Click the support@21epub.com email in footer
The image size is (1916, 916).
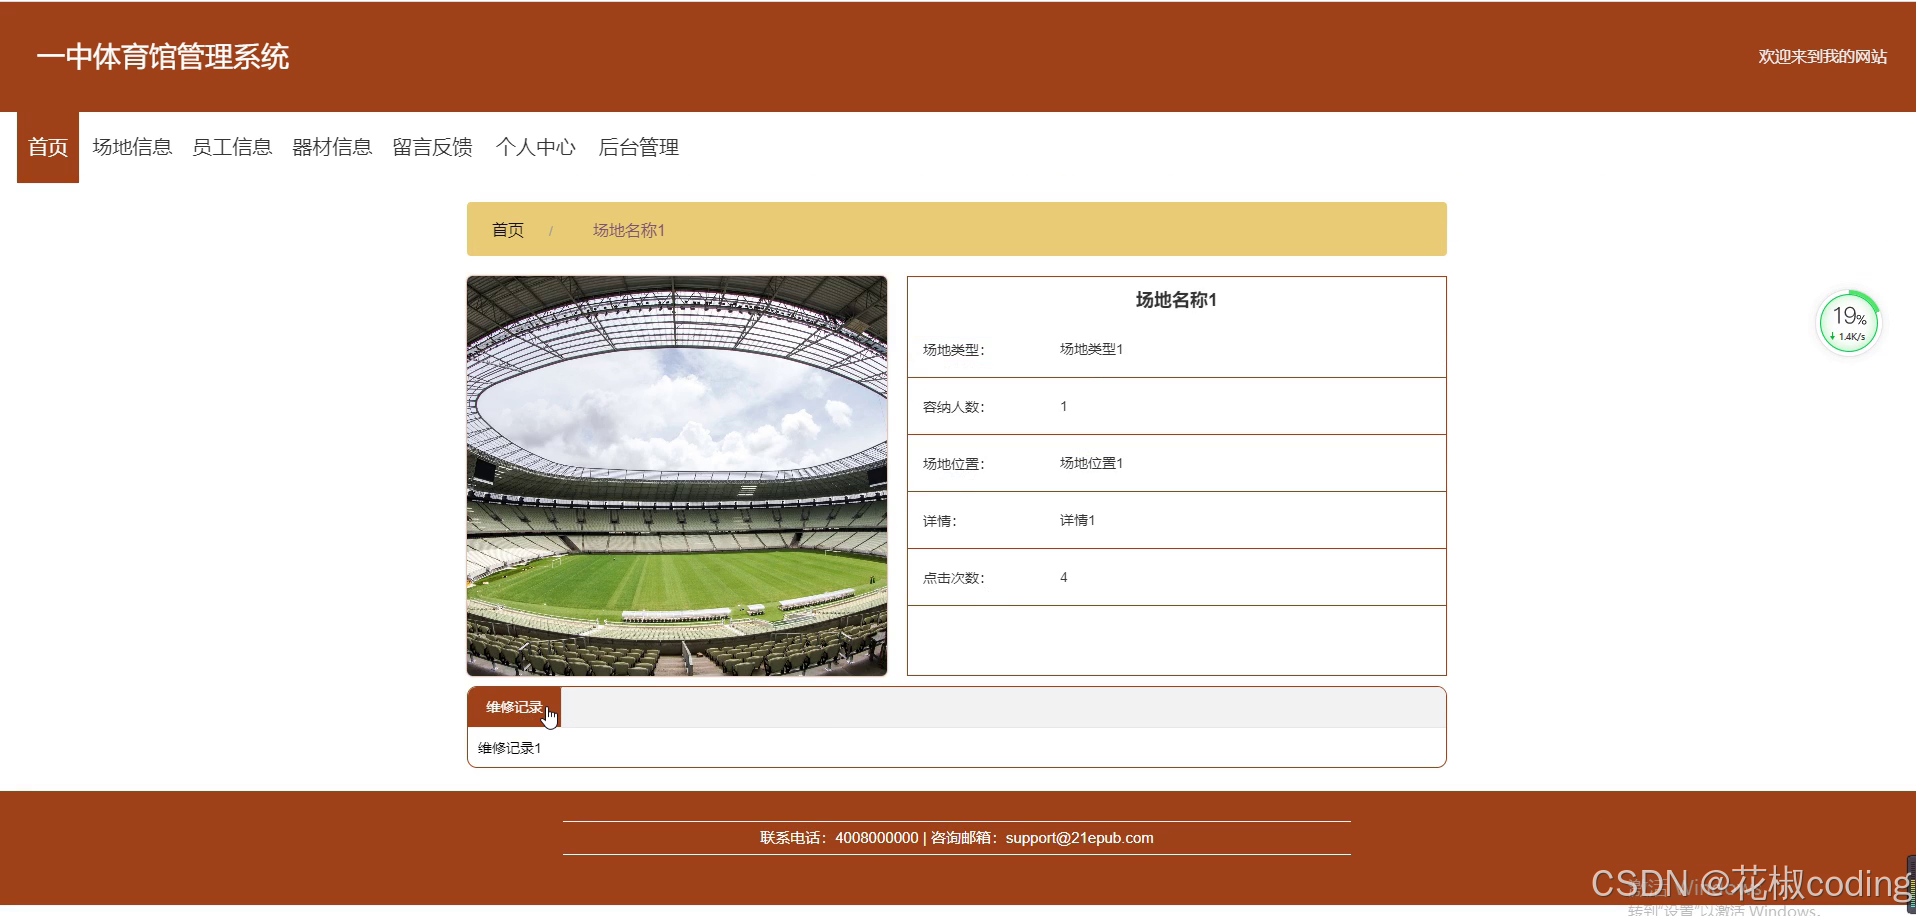[x=1079, y=838]
